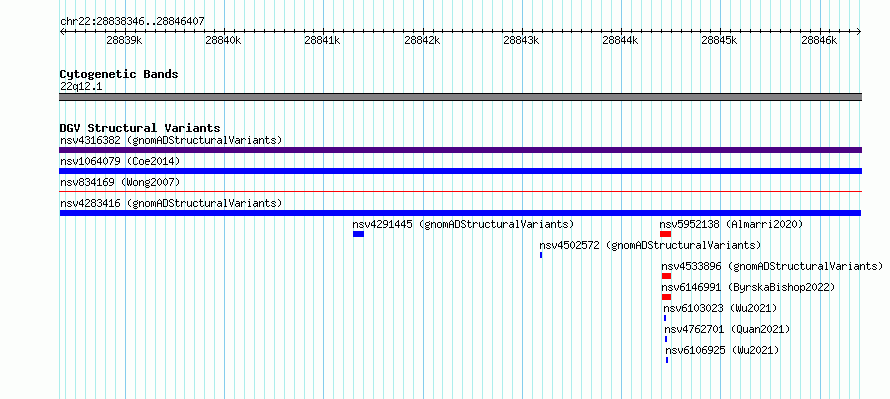Open nsv4283416 gnomAD variant label
Image resolution: width=890 pixels, height=399 pixels.
point(171,203)
